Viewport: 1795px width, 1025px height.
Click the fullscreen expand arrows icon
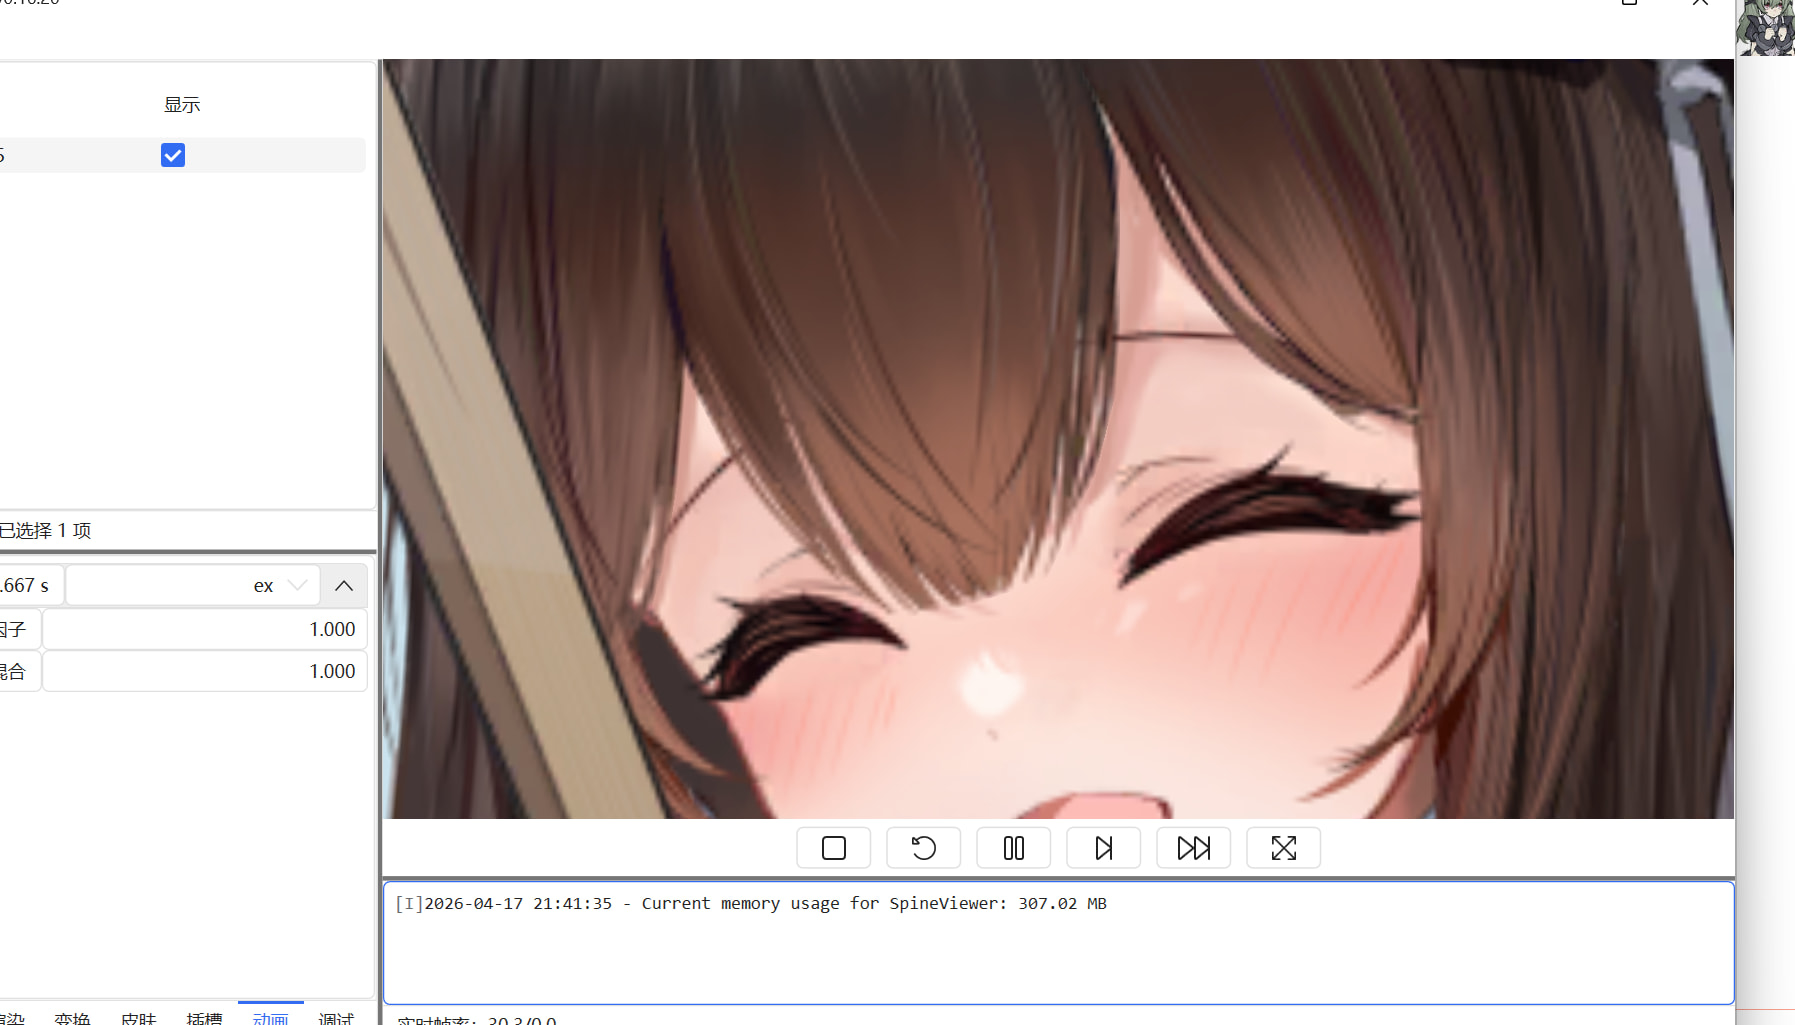point(1283,848)
